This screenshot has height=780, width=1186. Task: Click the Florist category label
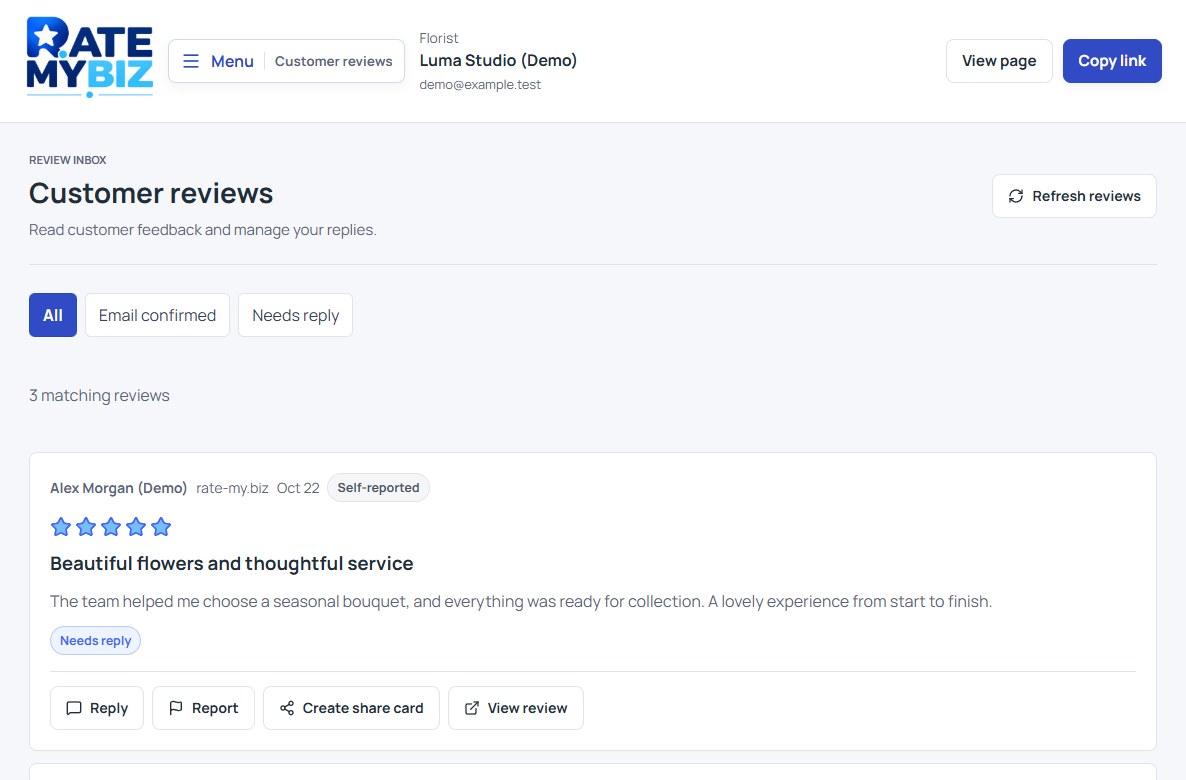point(439,38)
